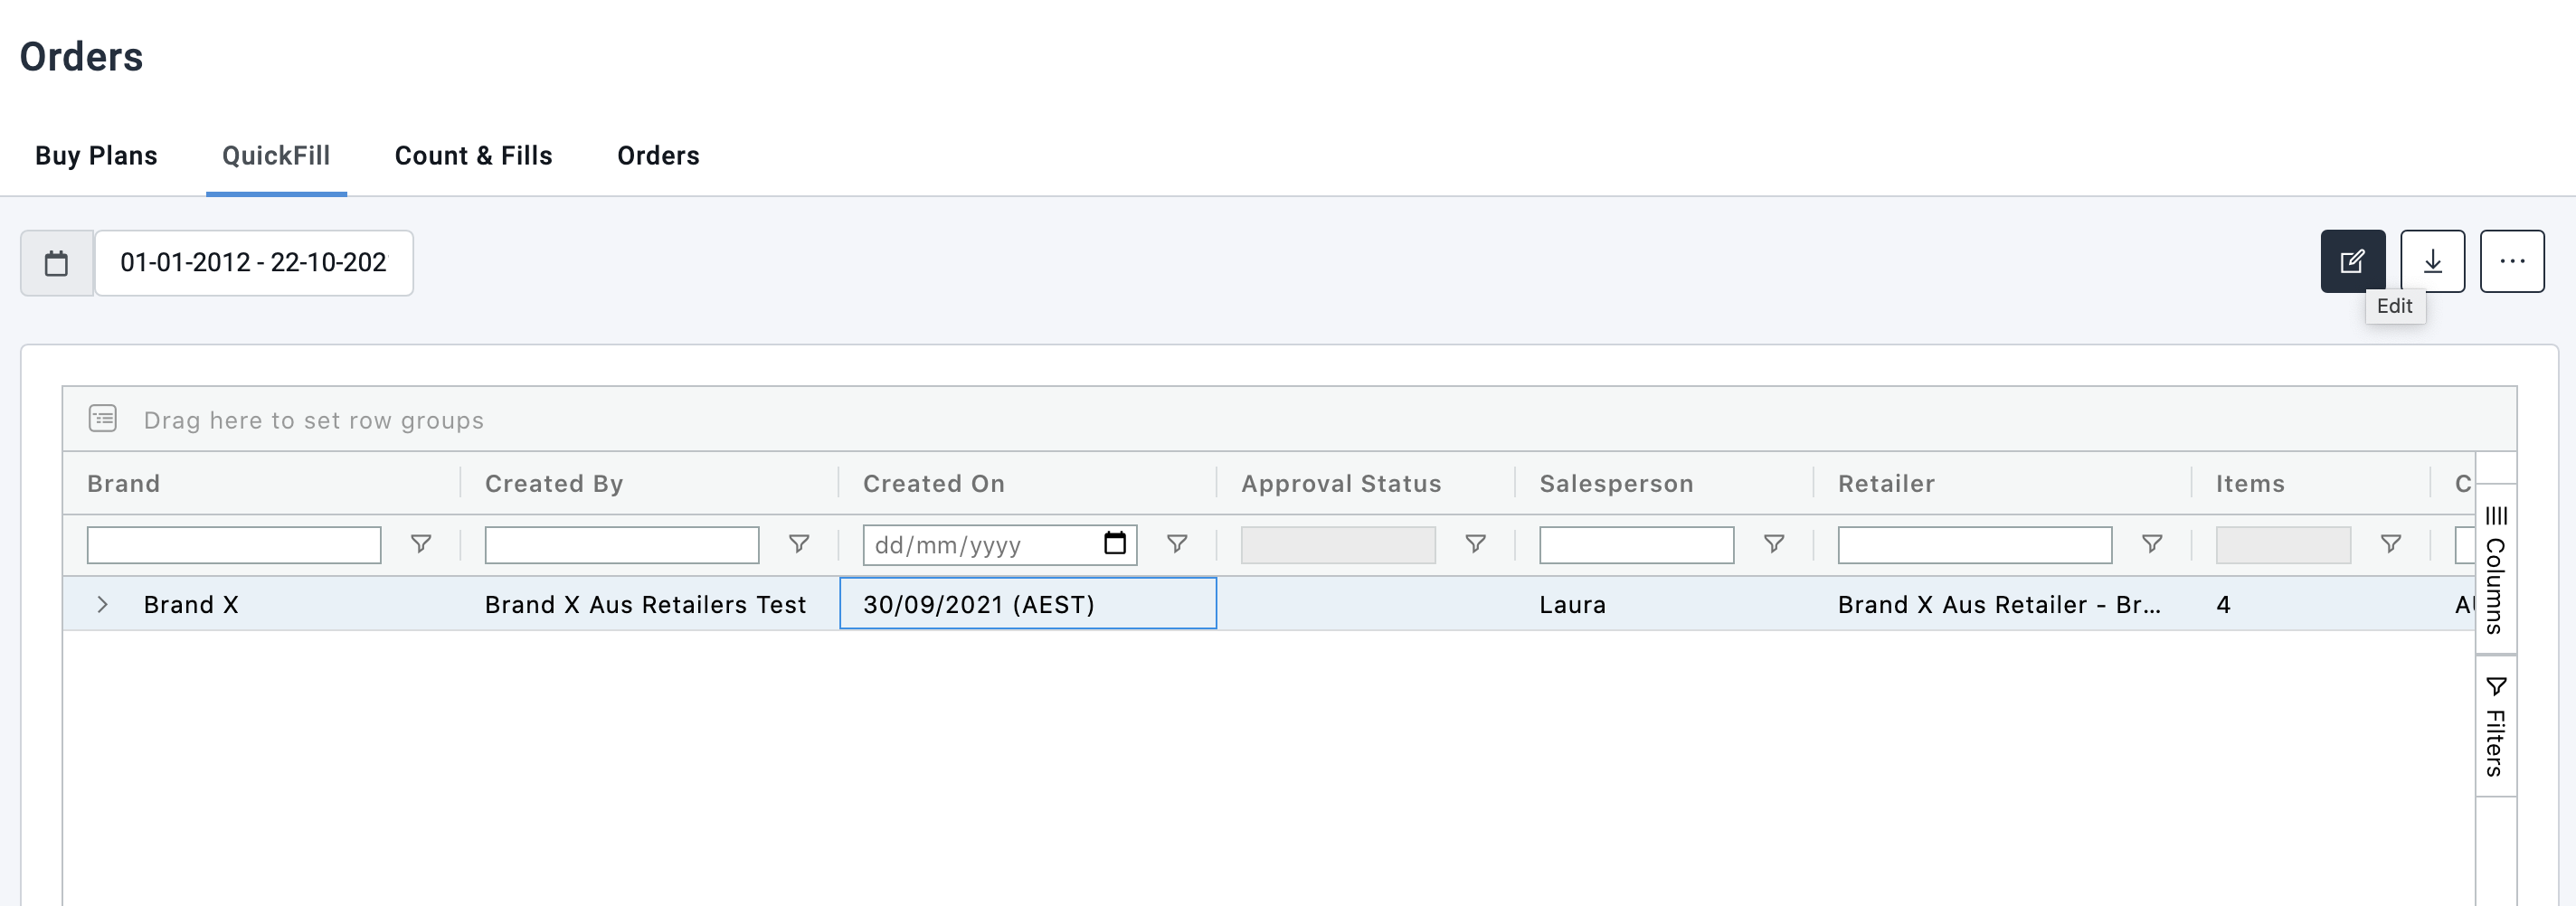2576x906 pixels.
Task: Switch to the Count & Fills tab
Action: tap(474, 156)
